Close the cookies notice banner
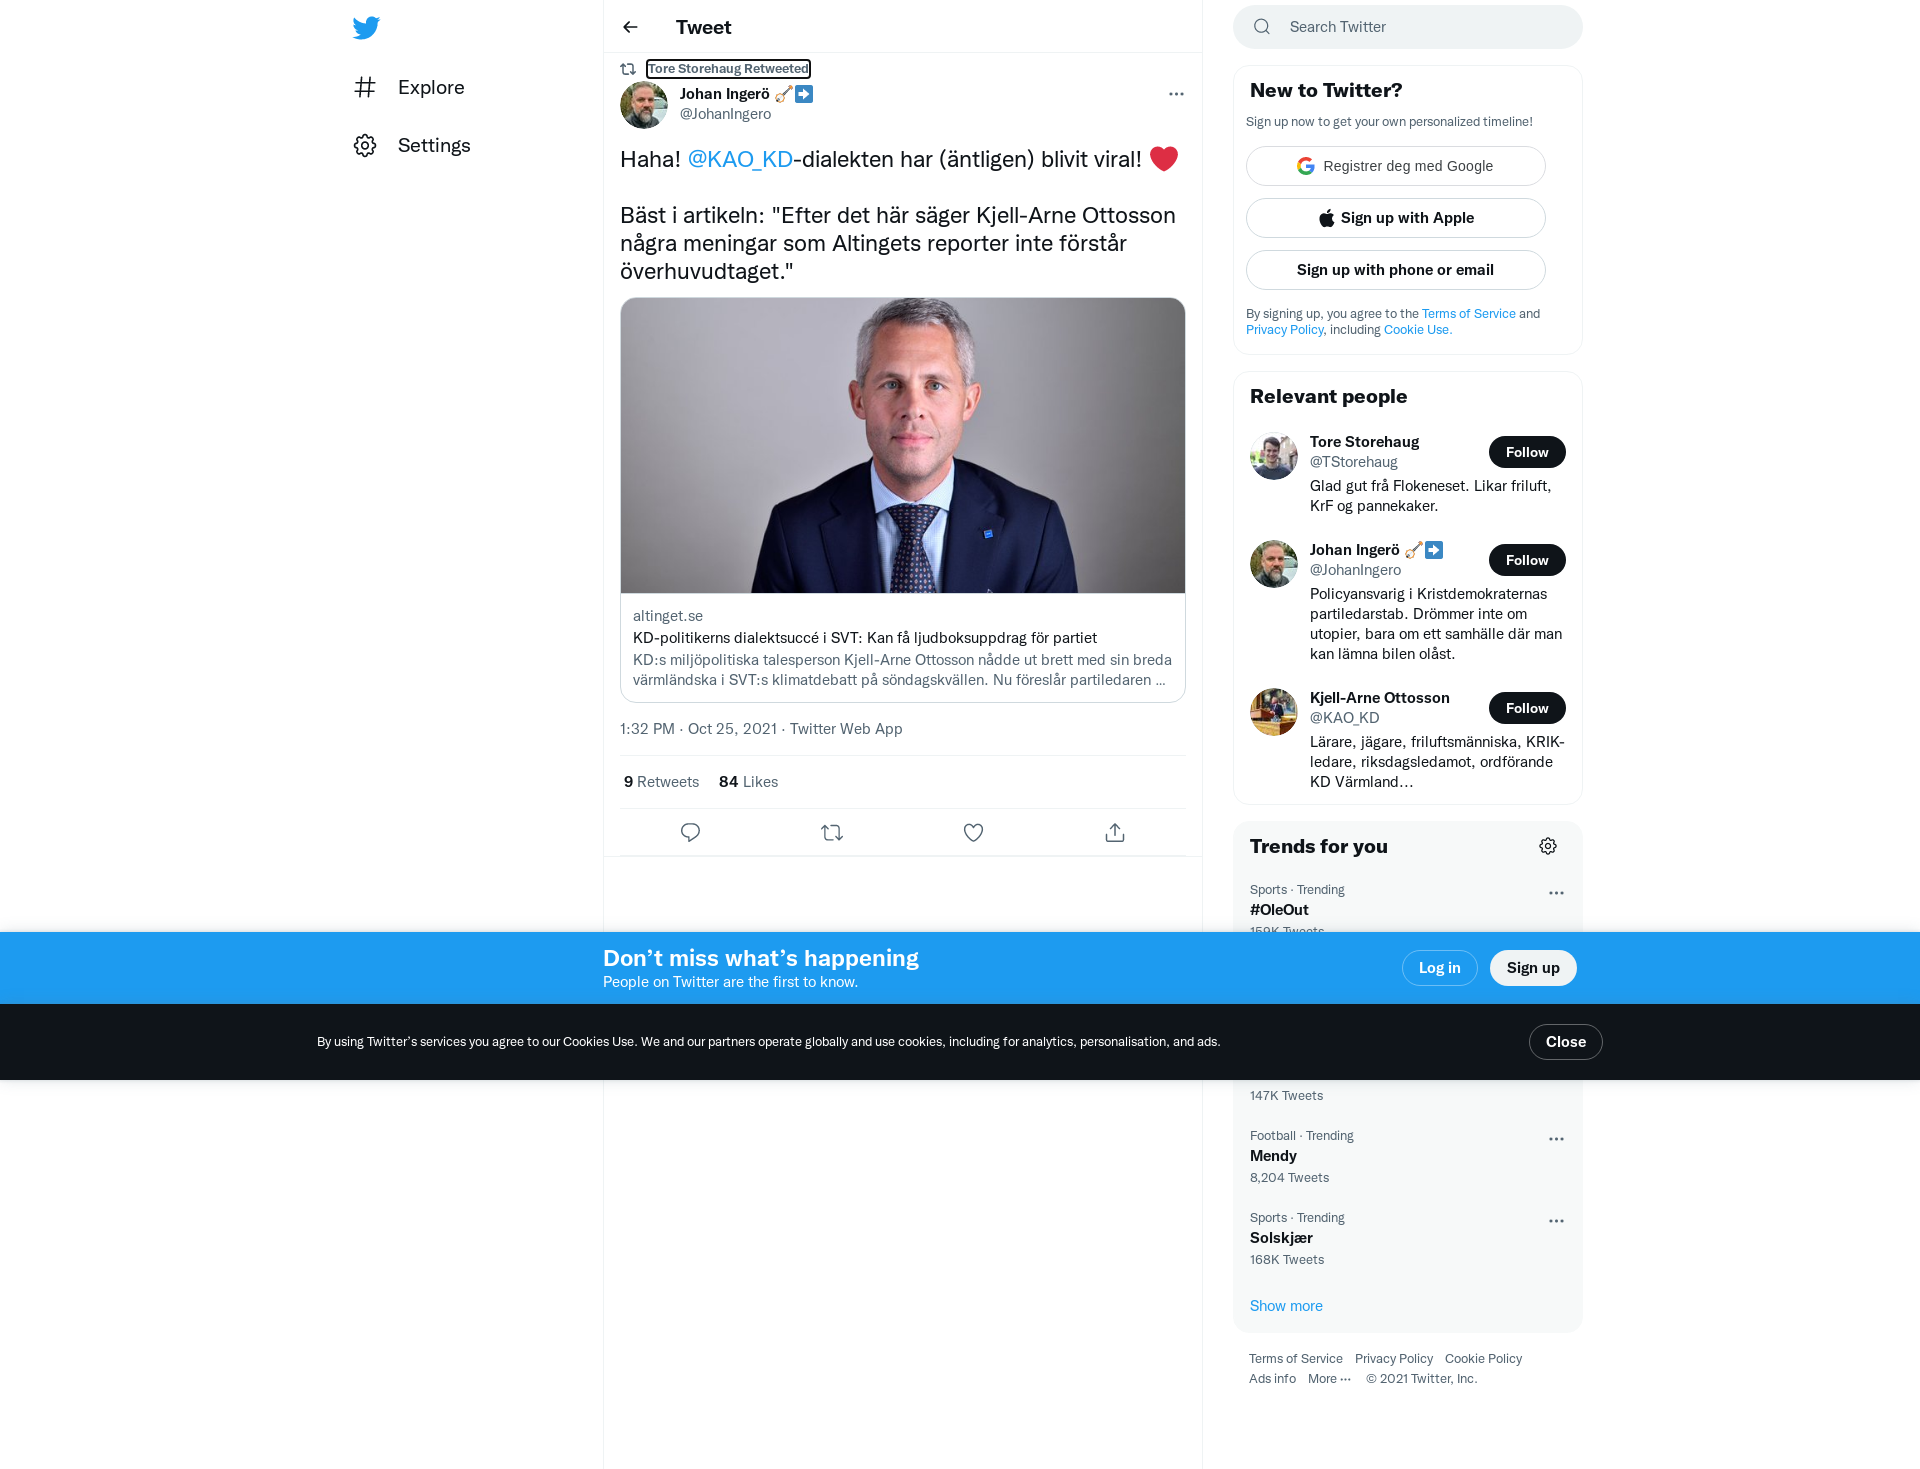 pyautogui.click(x=1565, y=1042)
